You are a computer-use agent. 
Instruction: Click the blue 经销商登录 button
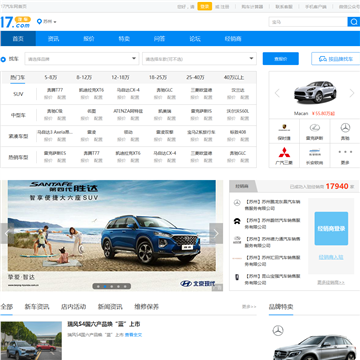click(x=331, y=229)
